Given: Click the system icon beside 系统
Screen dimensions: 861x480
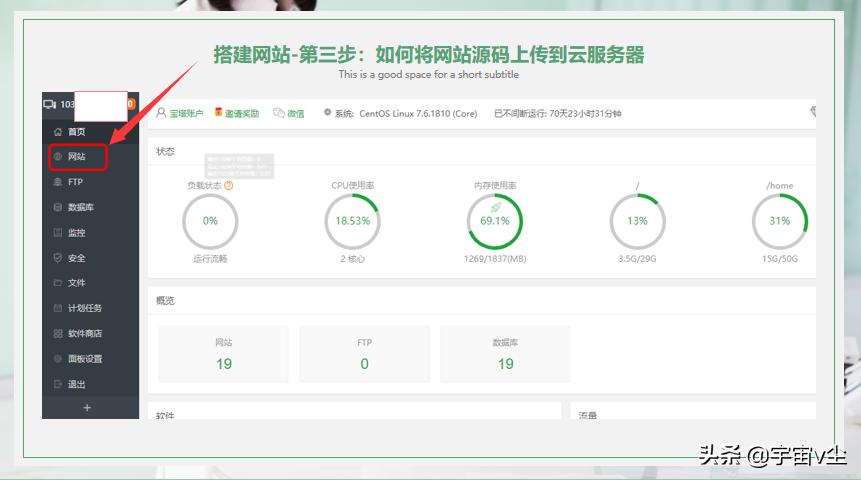Looking at the screenshot, I should click(327, 112).
